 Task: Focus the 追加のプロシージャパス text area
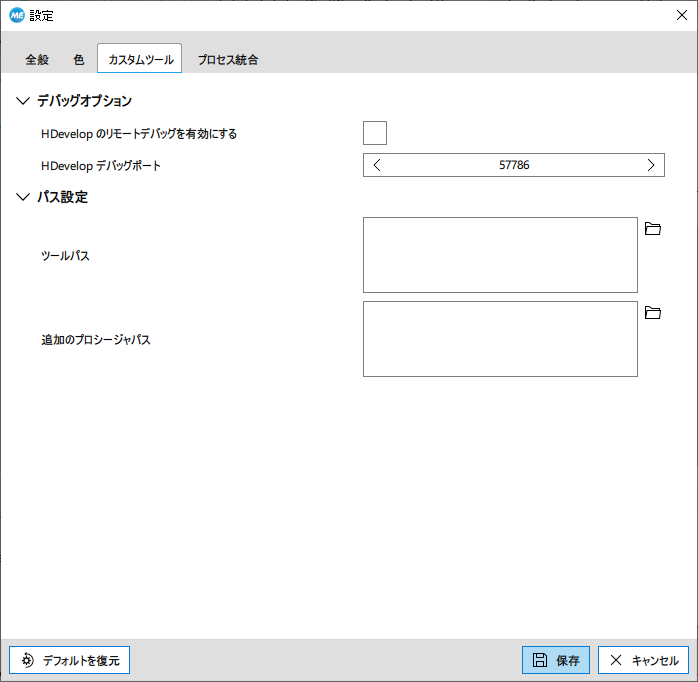pos(500,339)
